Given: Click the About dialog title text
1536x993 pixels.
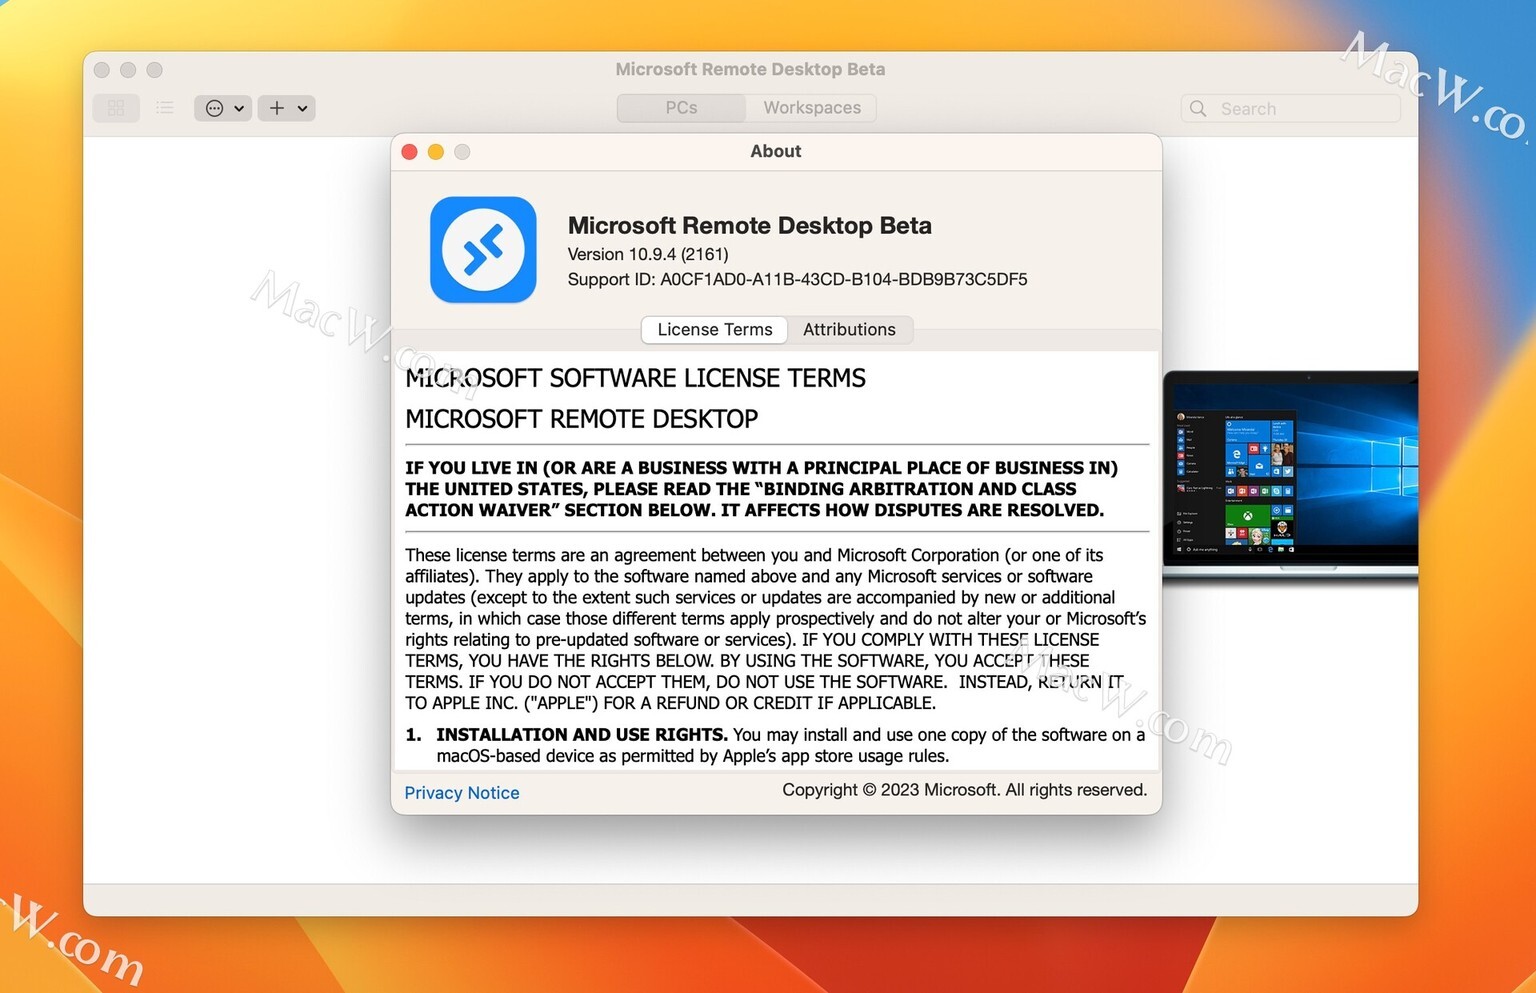Looking at the screenshot, I should (776, 151).
